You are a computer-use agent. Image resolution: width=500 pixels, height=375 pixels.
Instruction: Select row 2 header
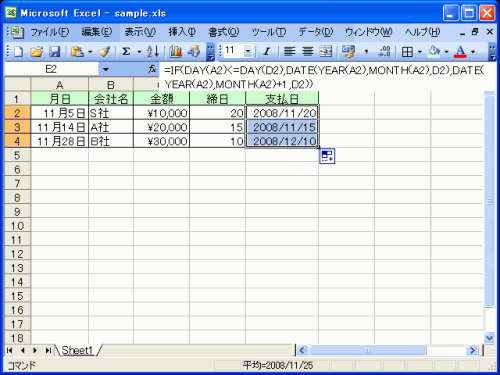tap(17, 113)
